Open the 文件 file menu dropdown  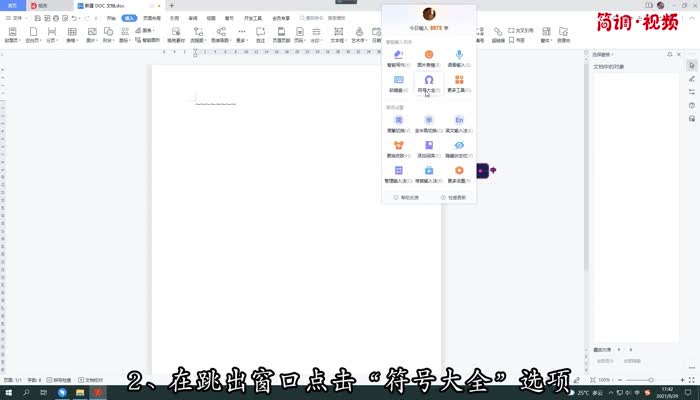pos(18,18)
